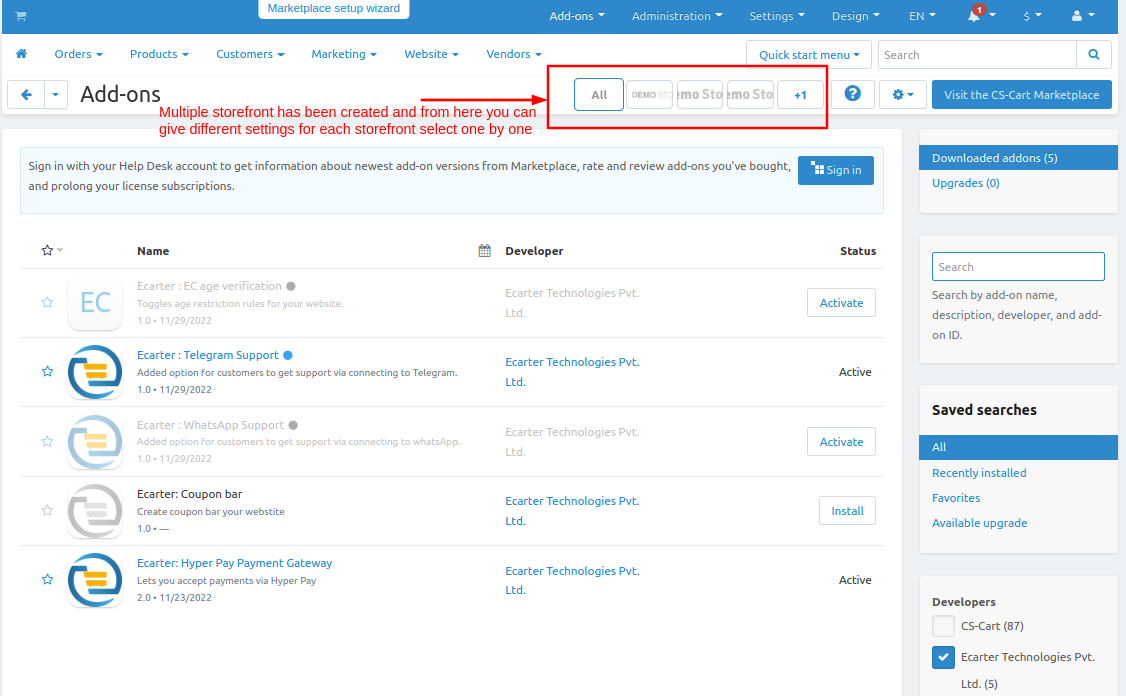
Task: Open Ecarter: Hyper Pay Payment Gateway link
Action: point(235,563)
